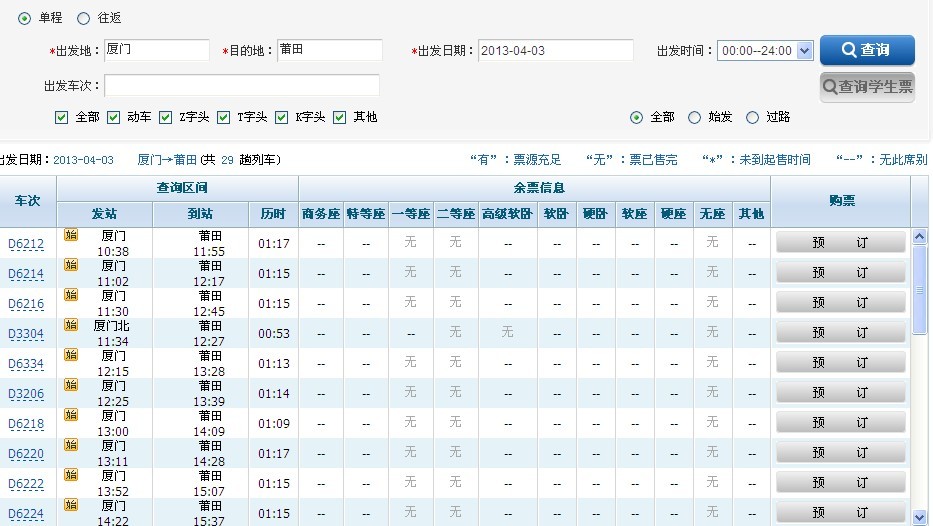Open the 出发日期 date picker field

click(555, 50)
